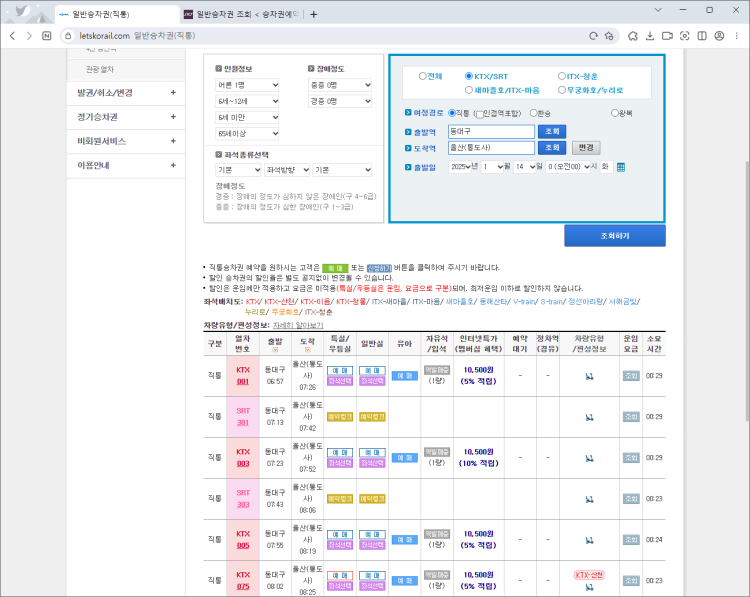This screenshot has height=597, width=750.
Task: Click the screen recording camera icon
Action: (667, 36)
